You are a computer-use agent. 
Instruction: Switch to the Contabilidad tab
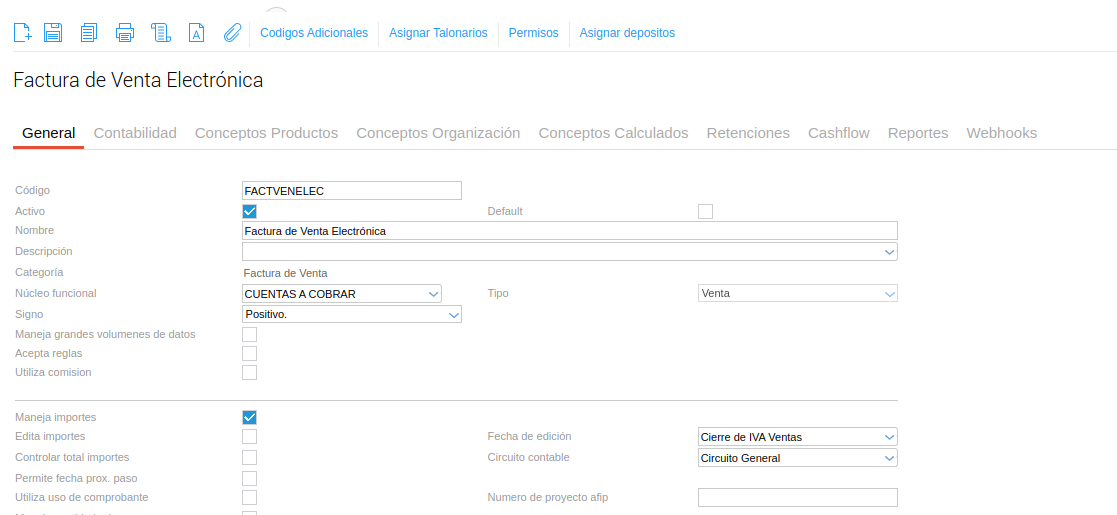135,132
